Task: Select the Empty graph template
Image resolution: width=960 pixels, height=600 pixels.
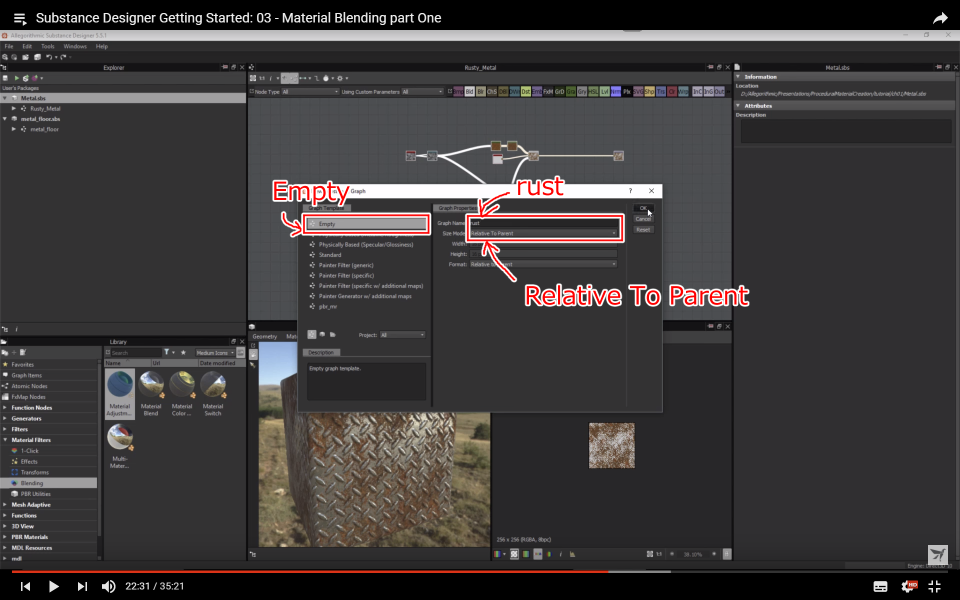Action: click(x=366, y=224)
